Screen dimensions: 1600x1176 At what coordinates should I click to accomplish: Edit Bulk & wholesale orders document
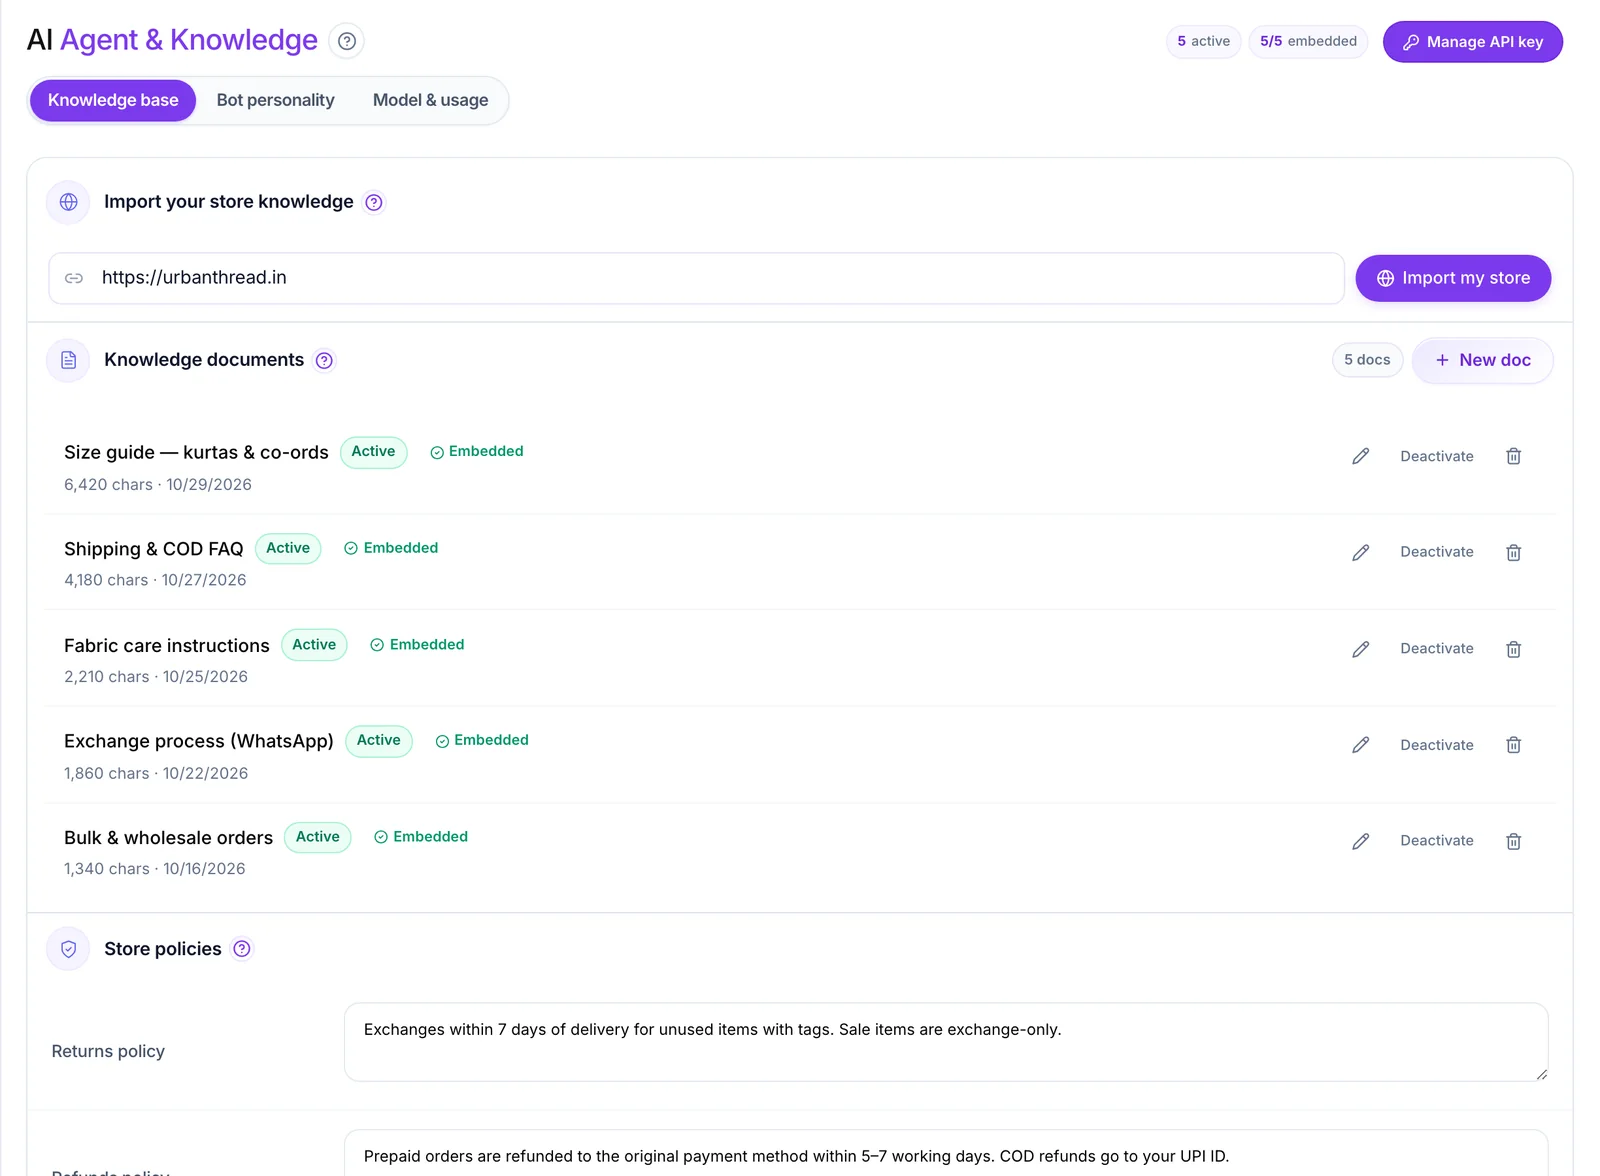tap(1361, 841)
